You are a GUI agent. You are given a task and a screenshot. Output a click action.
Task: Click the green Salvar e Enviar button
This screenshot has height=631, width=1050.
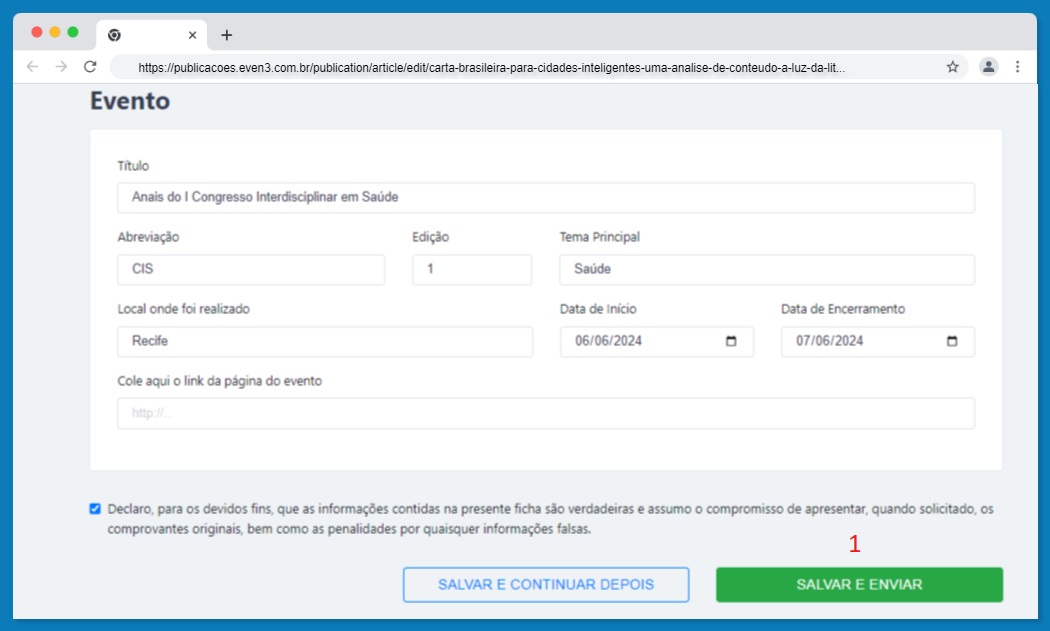tap(859, 585)
